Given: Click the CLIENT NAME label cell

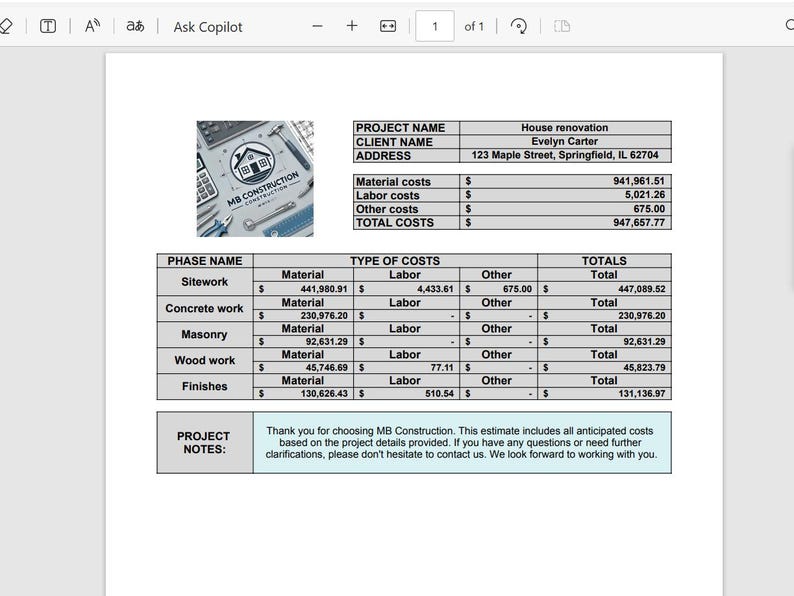Looking at the screenshot, I should click(406, 142).
